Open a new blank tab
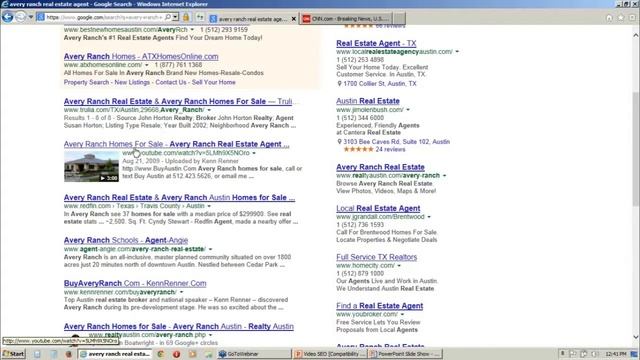Viewport: 640px width, 360px height. 400,18
